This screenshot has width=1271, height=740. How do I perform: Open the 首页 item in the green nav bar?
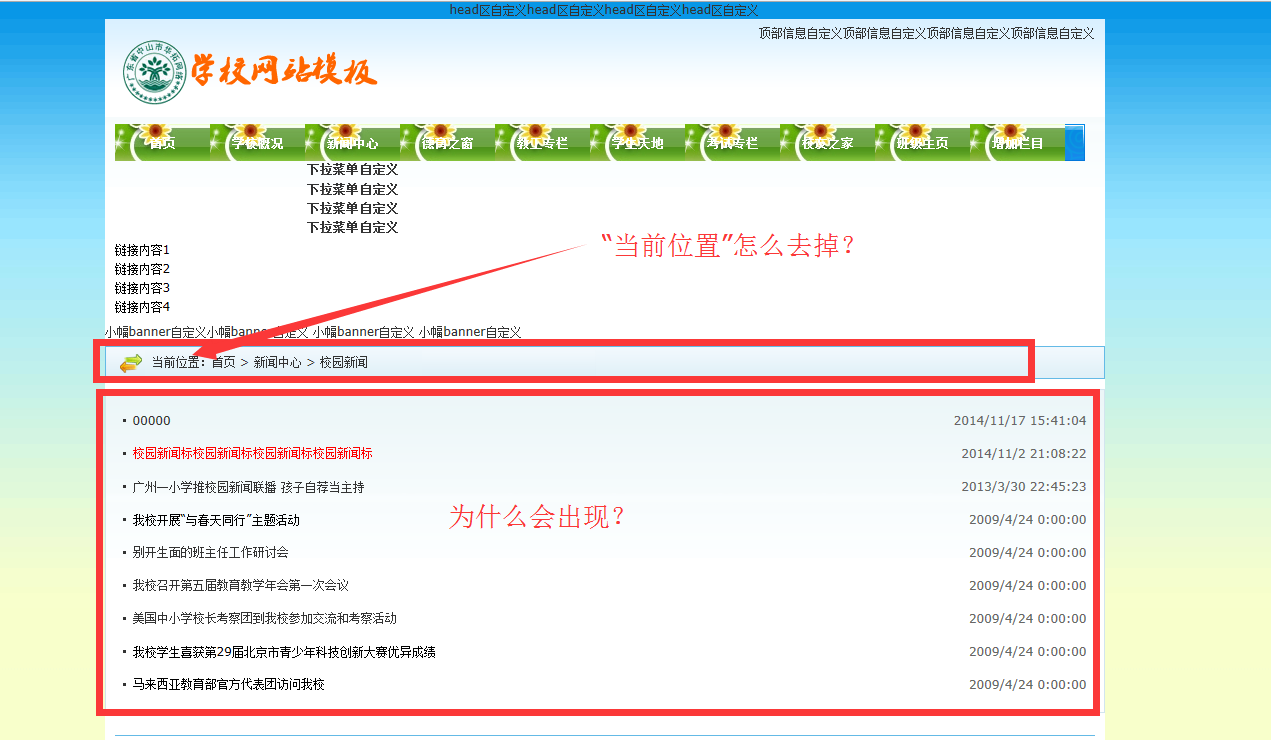161,143
